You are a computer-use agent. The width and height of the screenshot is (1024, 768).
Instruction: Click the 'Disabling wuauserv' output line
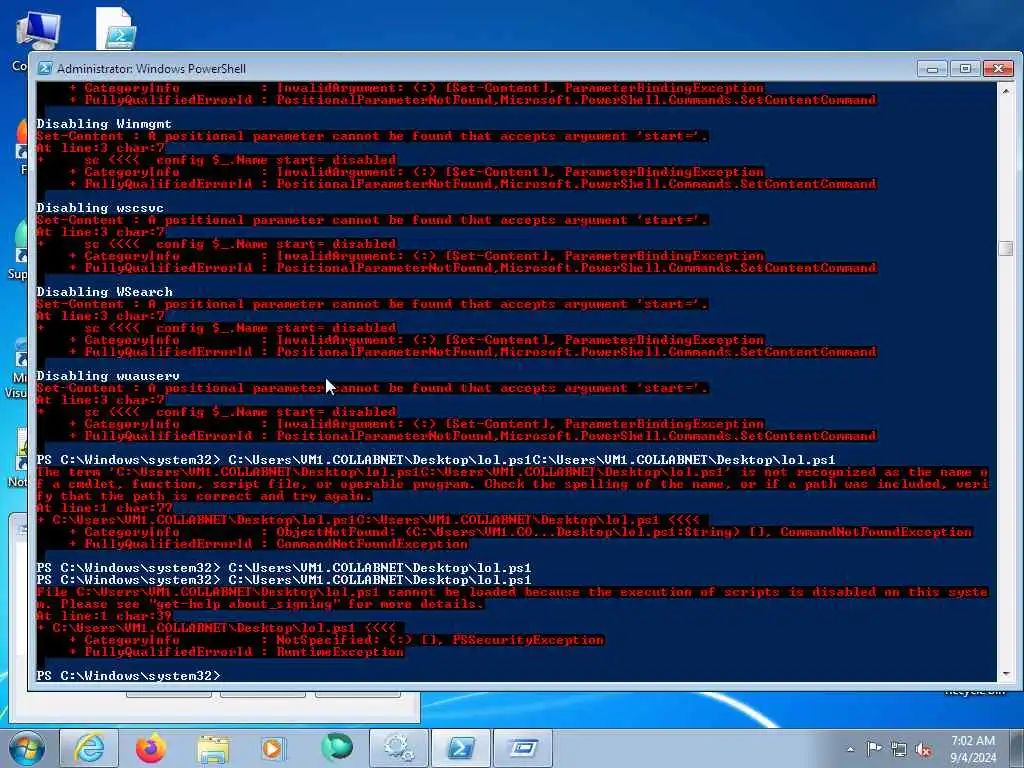click(108, 376)
